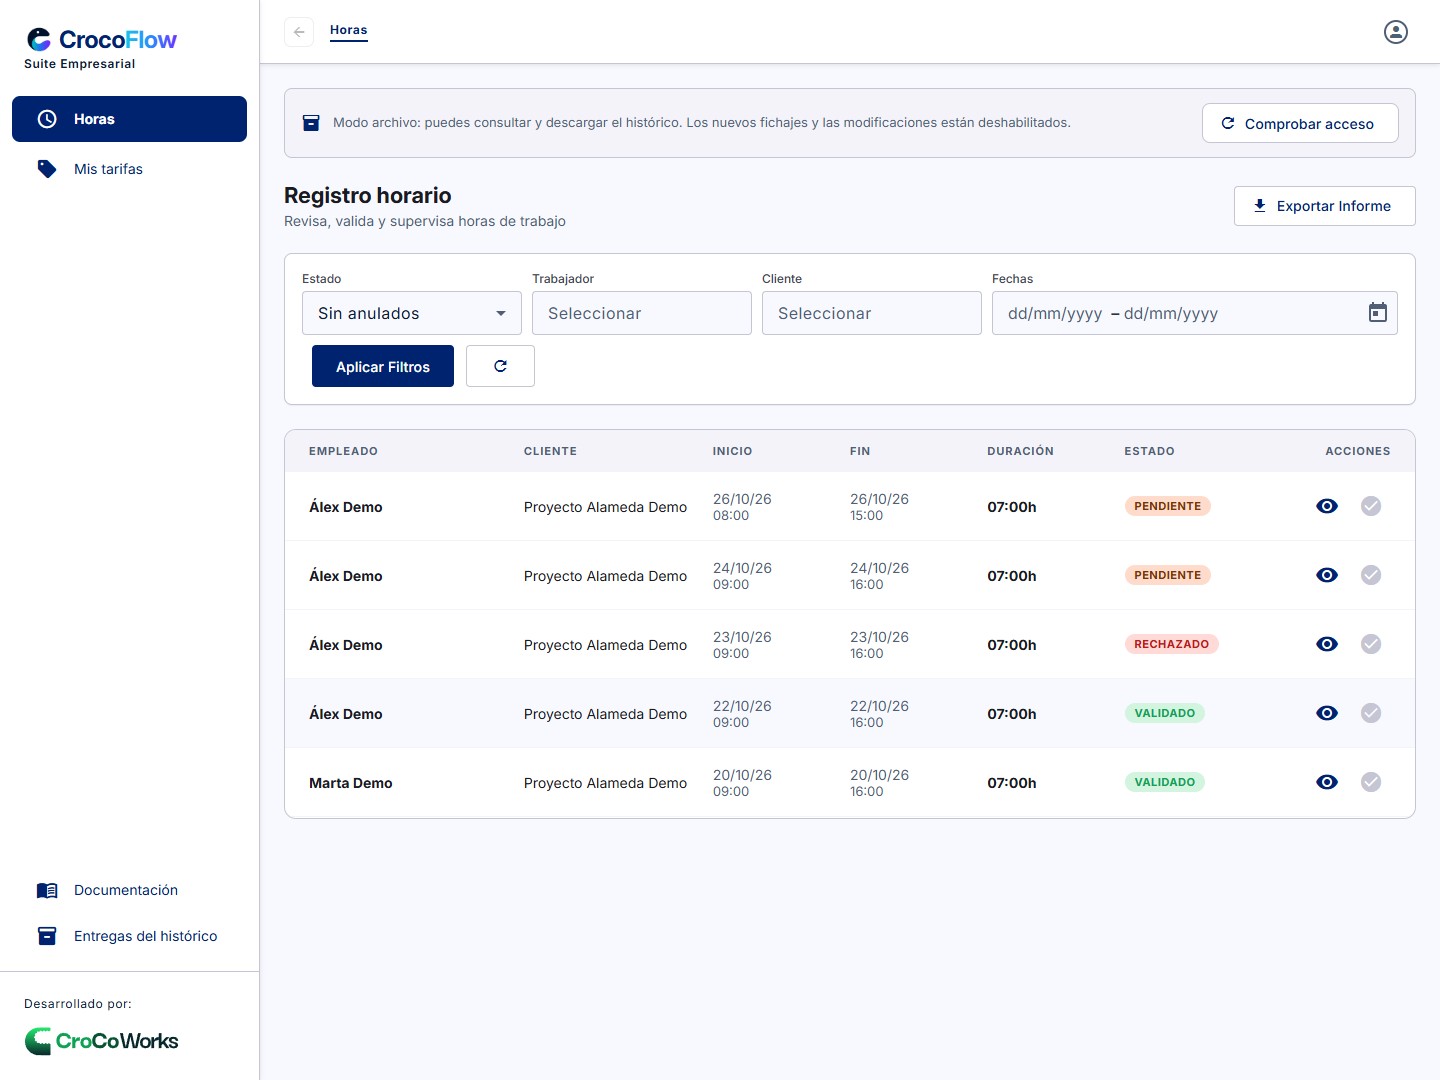
Task: Click the Registro horario heading
Action: [368, 195]
